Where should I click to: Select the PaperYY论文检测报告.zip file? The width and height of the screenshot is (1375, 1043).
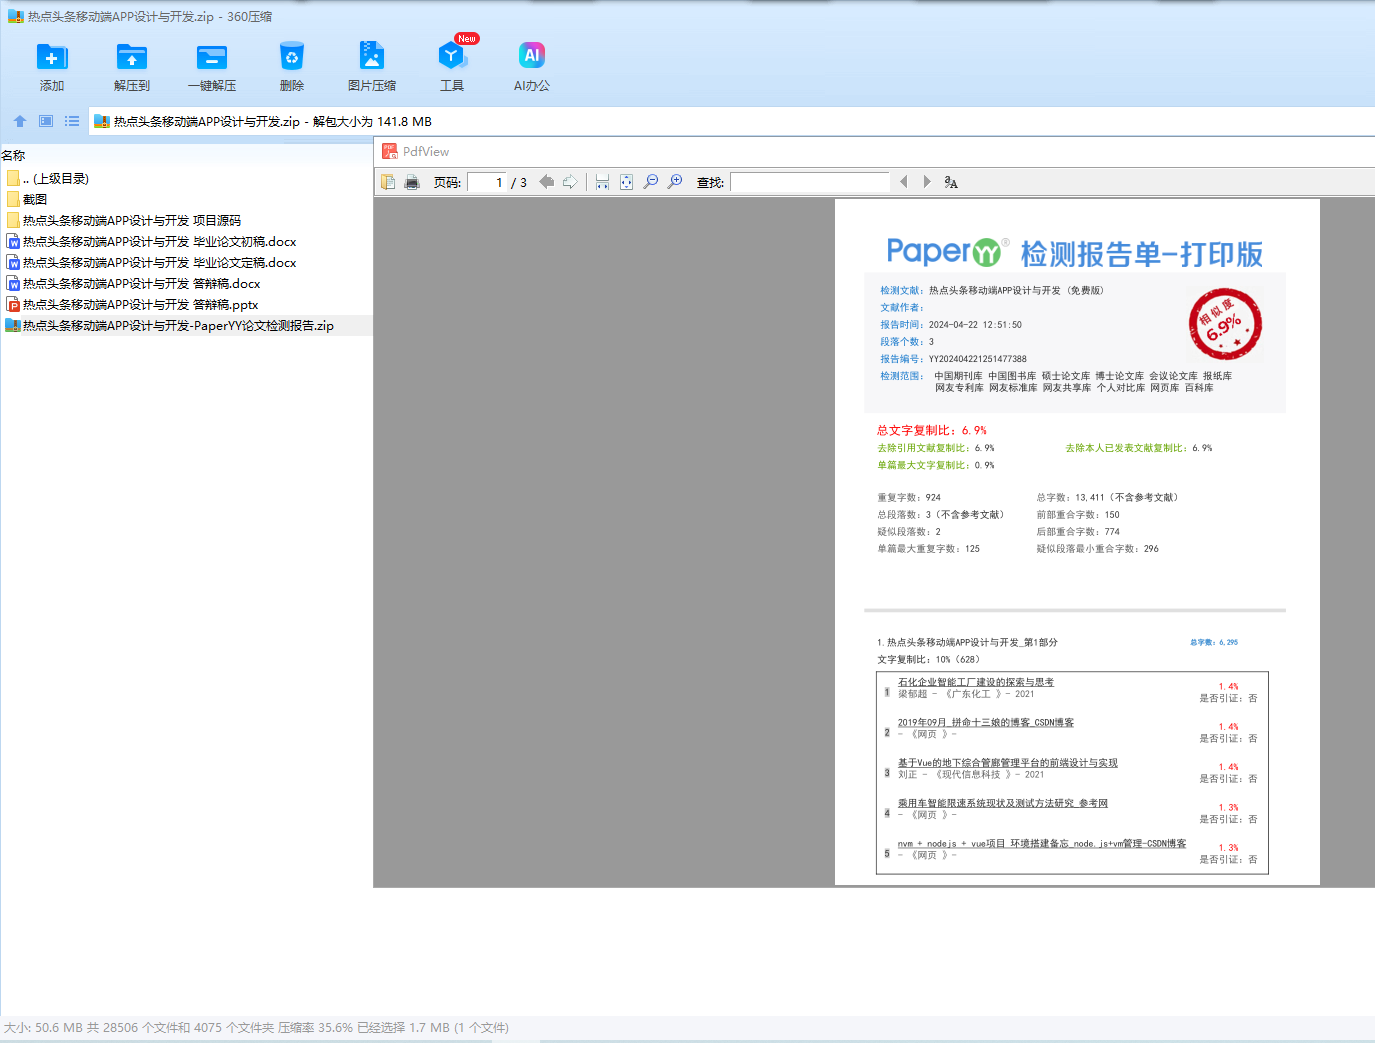[x=186, y=326]
